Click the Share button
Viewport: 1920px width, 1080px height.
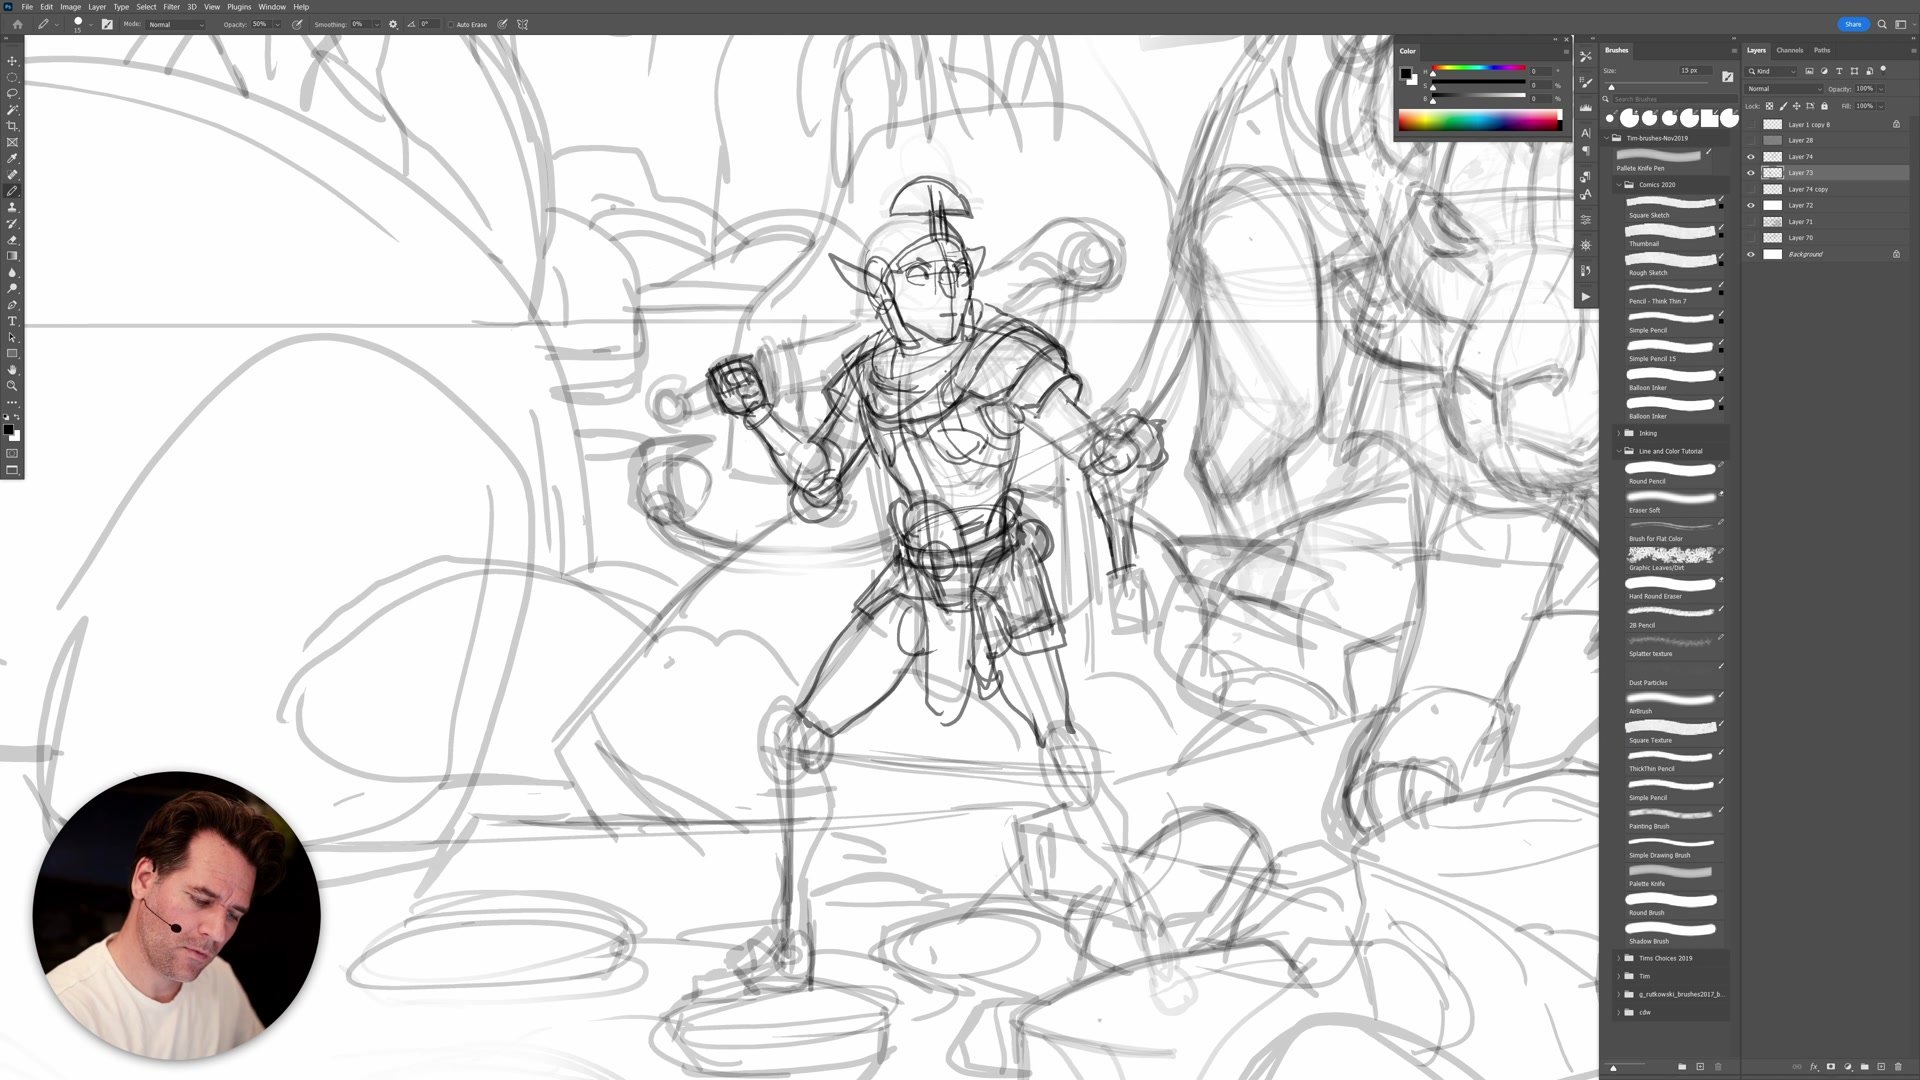[1852, 24]
